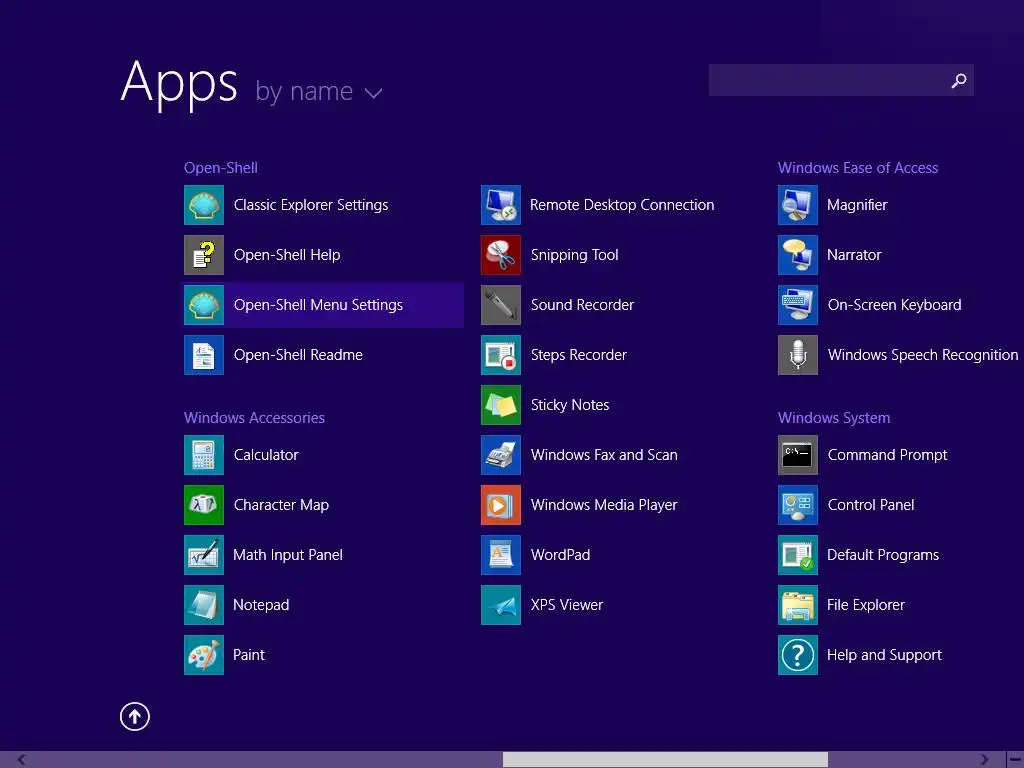Click the Snipping Tool scissors icon
This screenshot has width=1024, height=768.
(501, 255)
